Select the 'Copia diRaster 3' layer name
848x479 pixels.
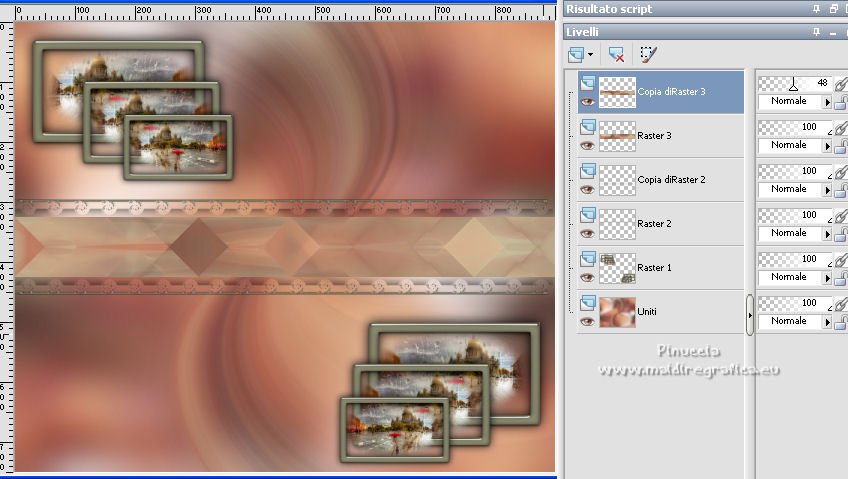(671, 91)
